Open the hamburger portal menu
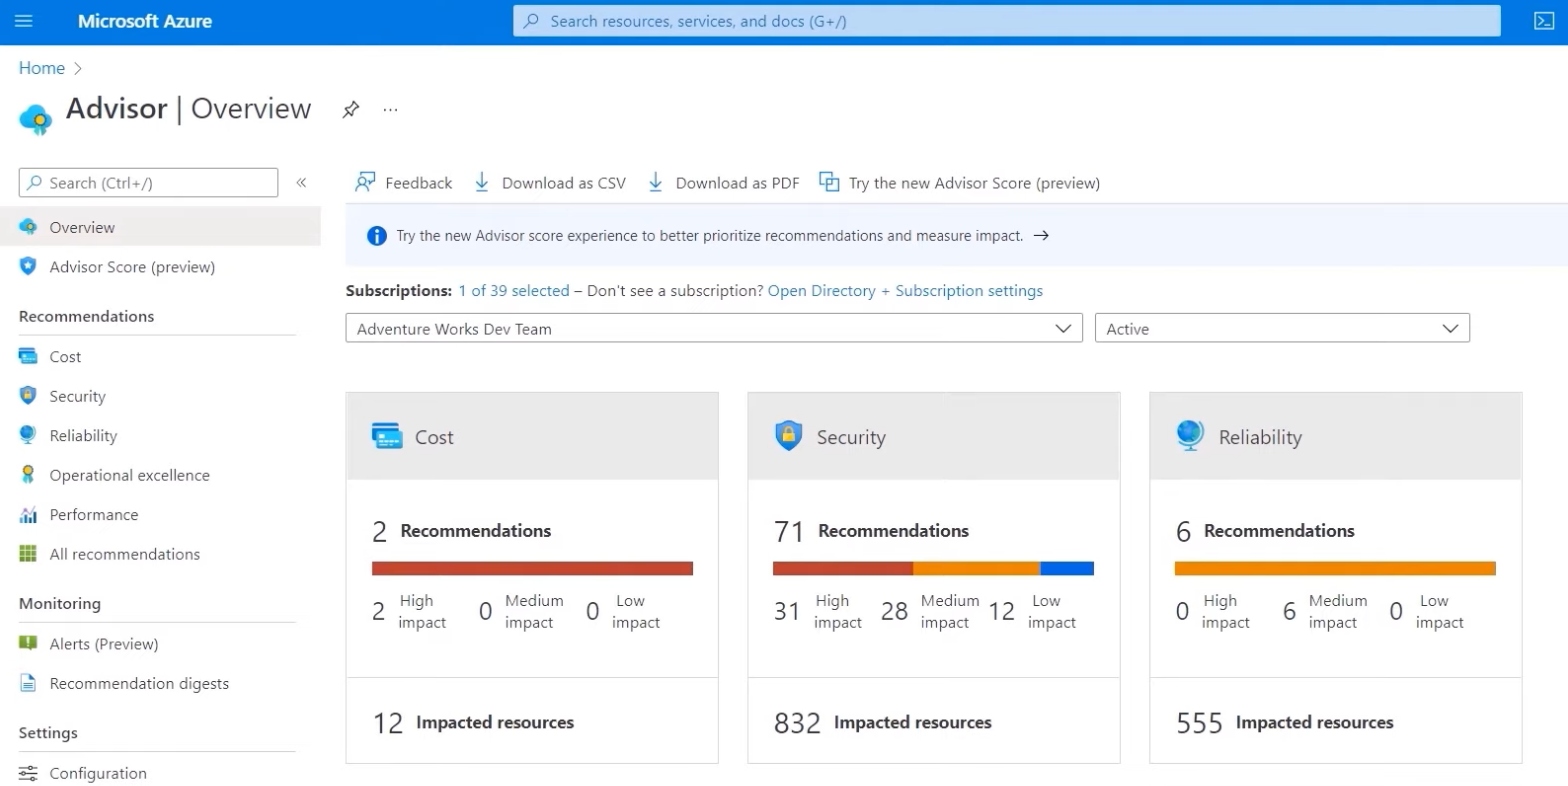The image size is (1568, 786). tap(24, 21)
